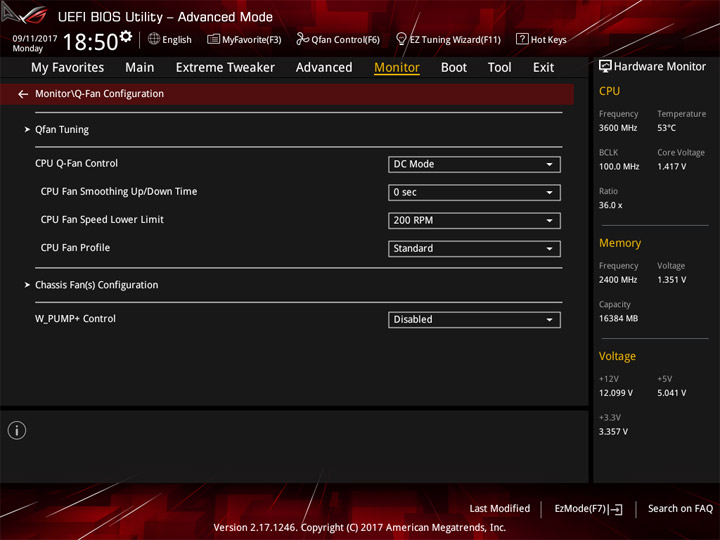
Task: Click the Memory section heading
Action: point(620,243)
